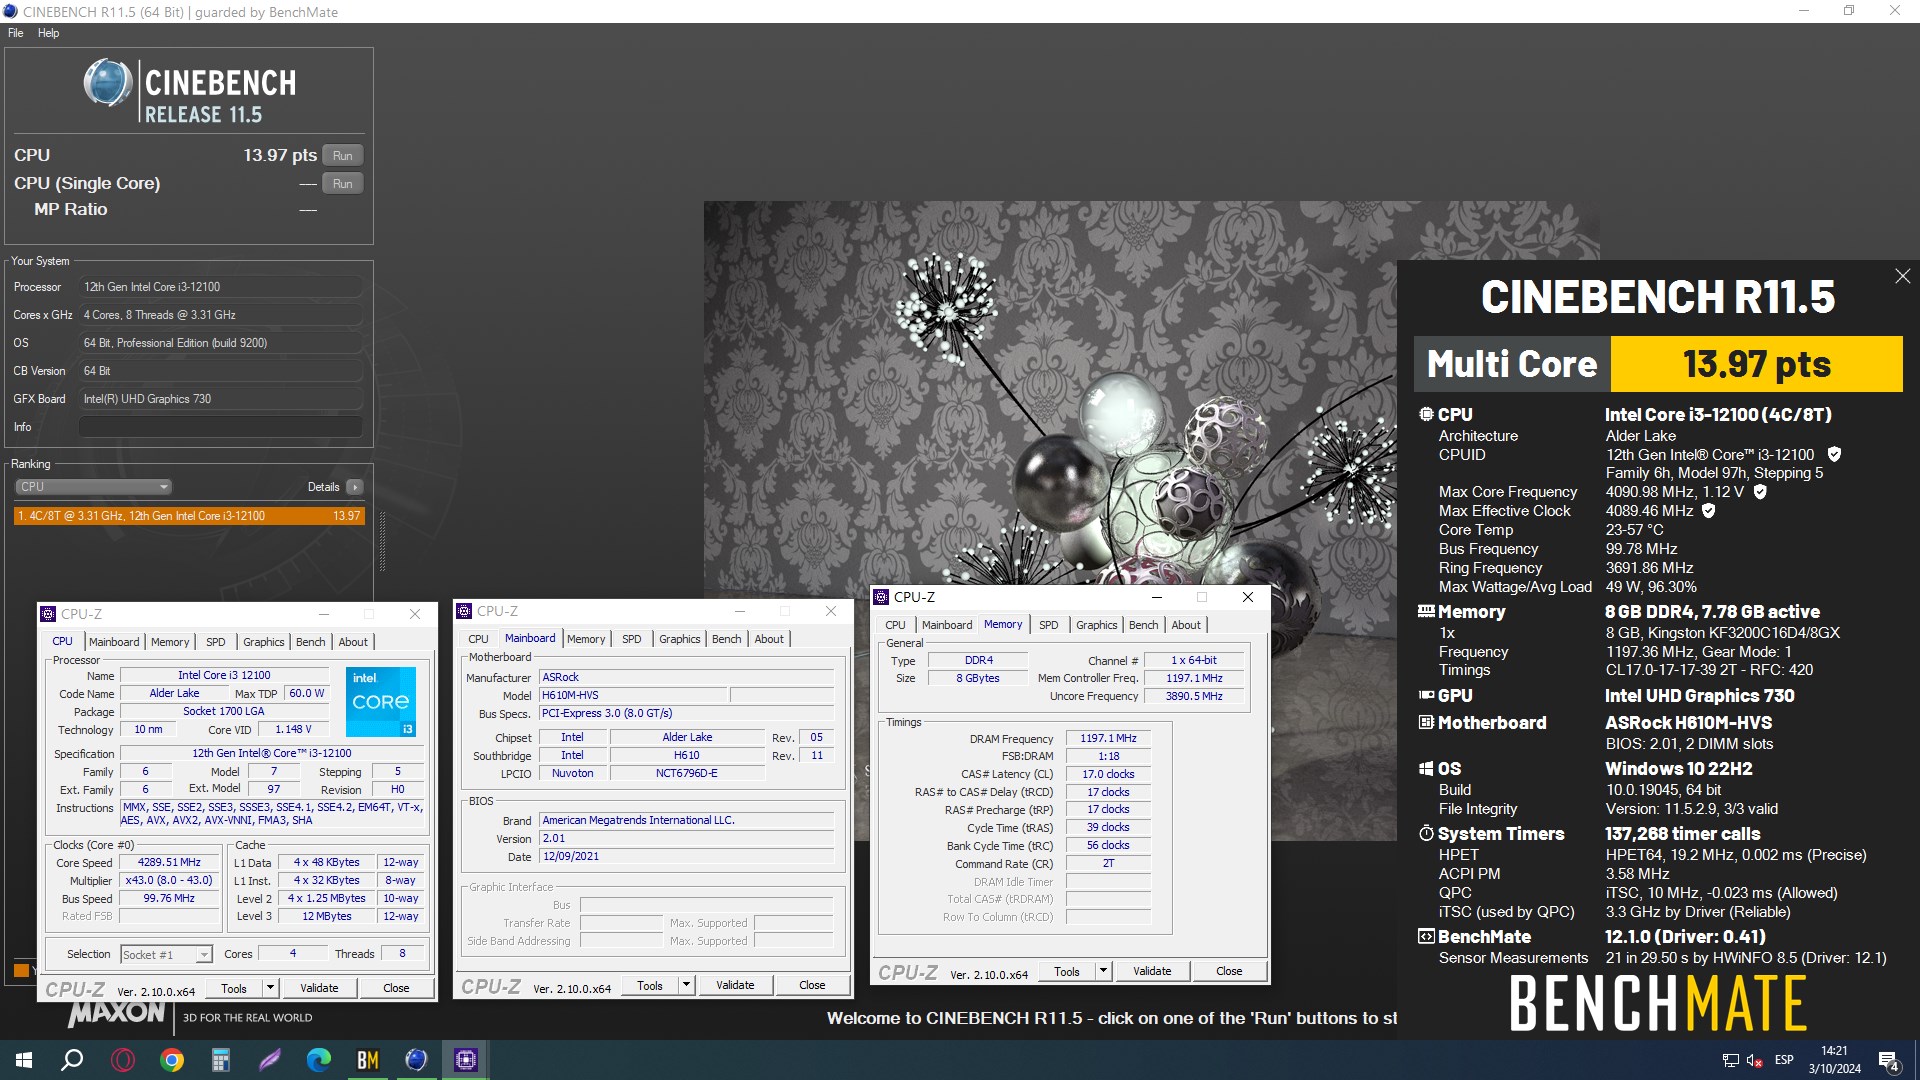This screenshot has height=1080, width=1920.
Task: Click Tools button in the middle CPU-Z window
Action: [x=650, y=985]
